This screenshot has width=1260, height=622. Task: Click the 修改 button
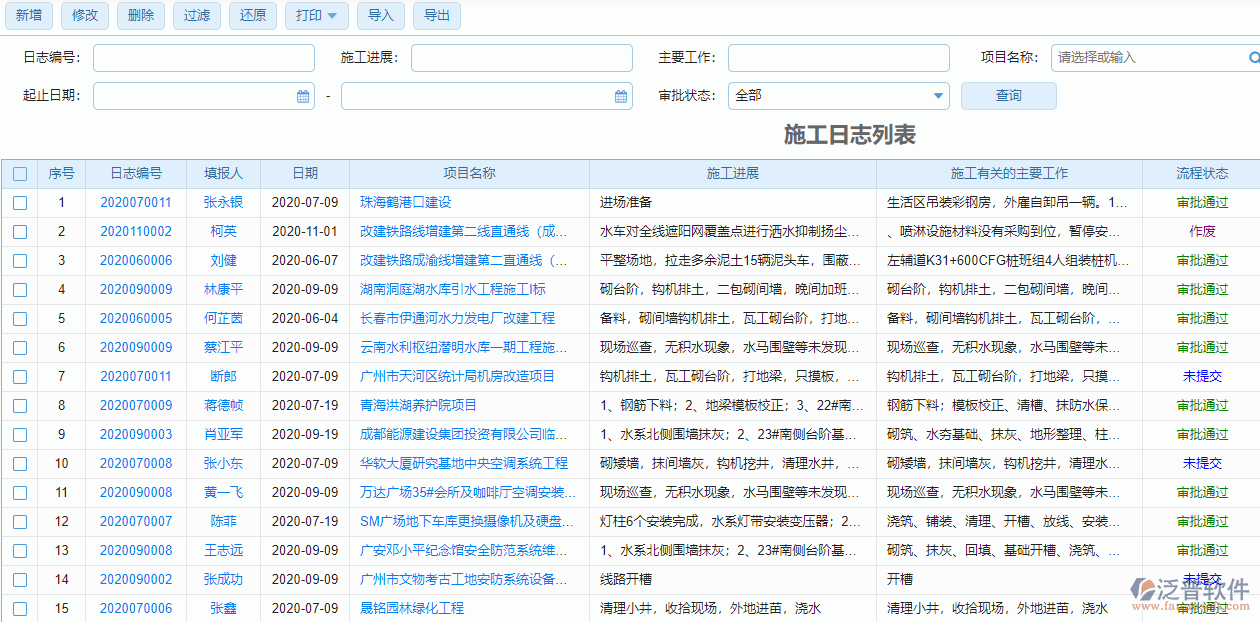pyautogui.click(x=85, y=16)
